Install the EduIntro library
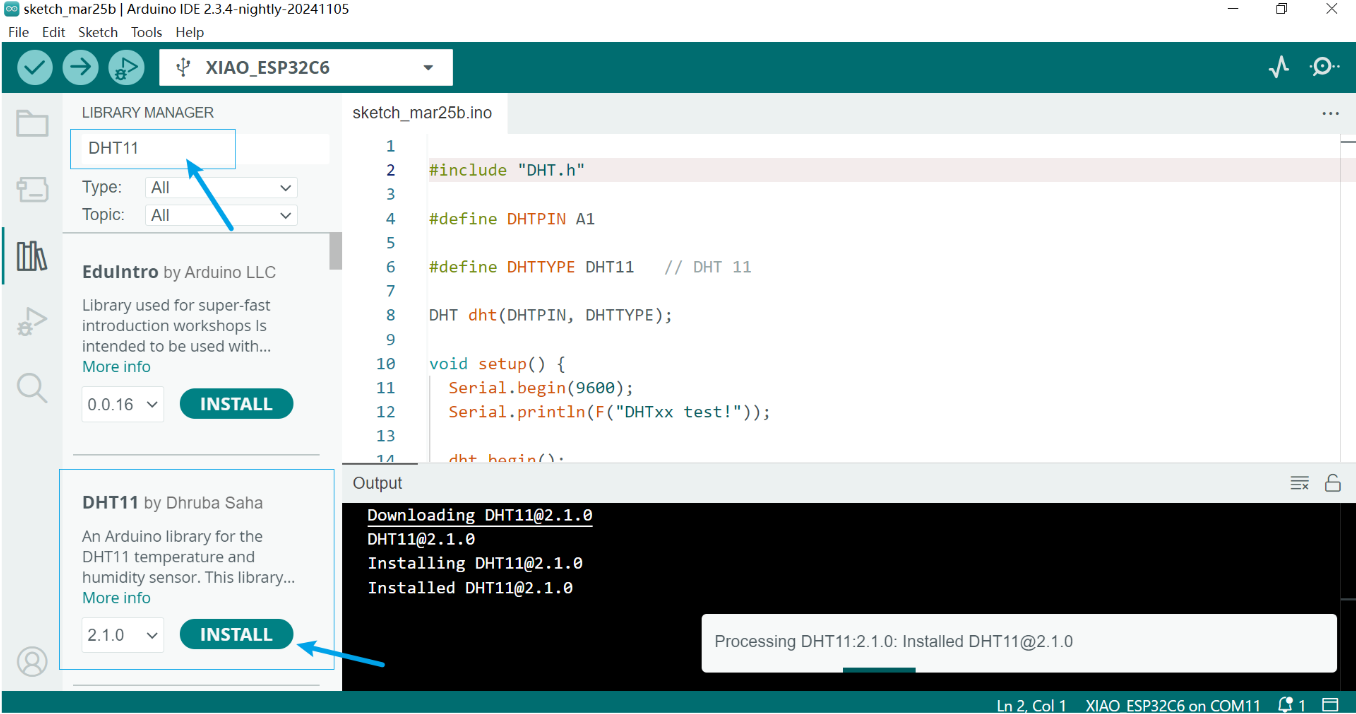1356x714 pixels. [x=236, y=404]
